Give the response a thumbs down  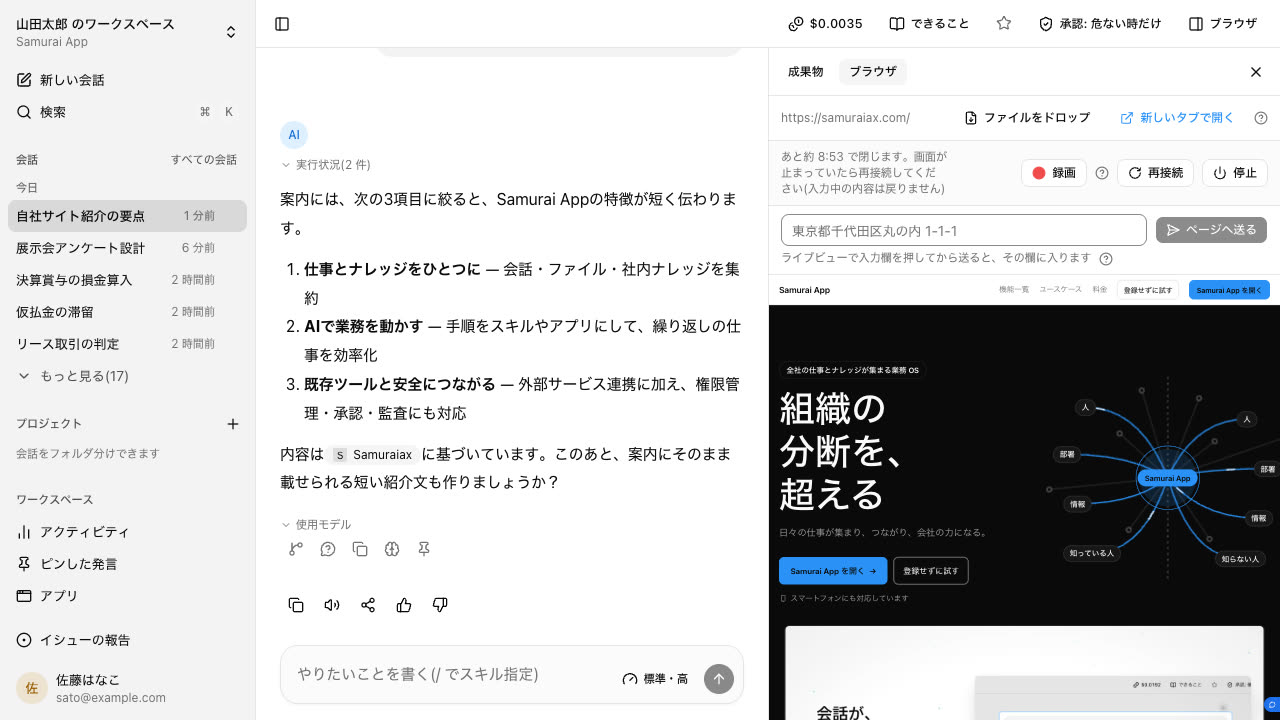click(440, 605)
